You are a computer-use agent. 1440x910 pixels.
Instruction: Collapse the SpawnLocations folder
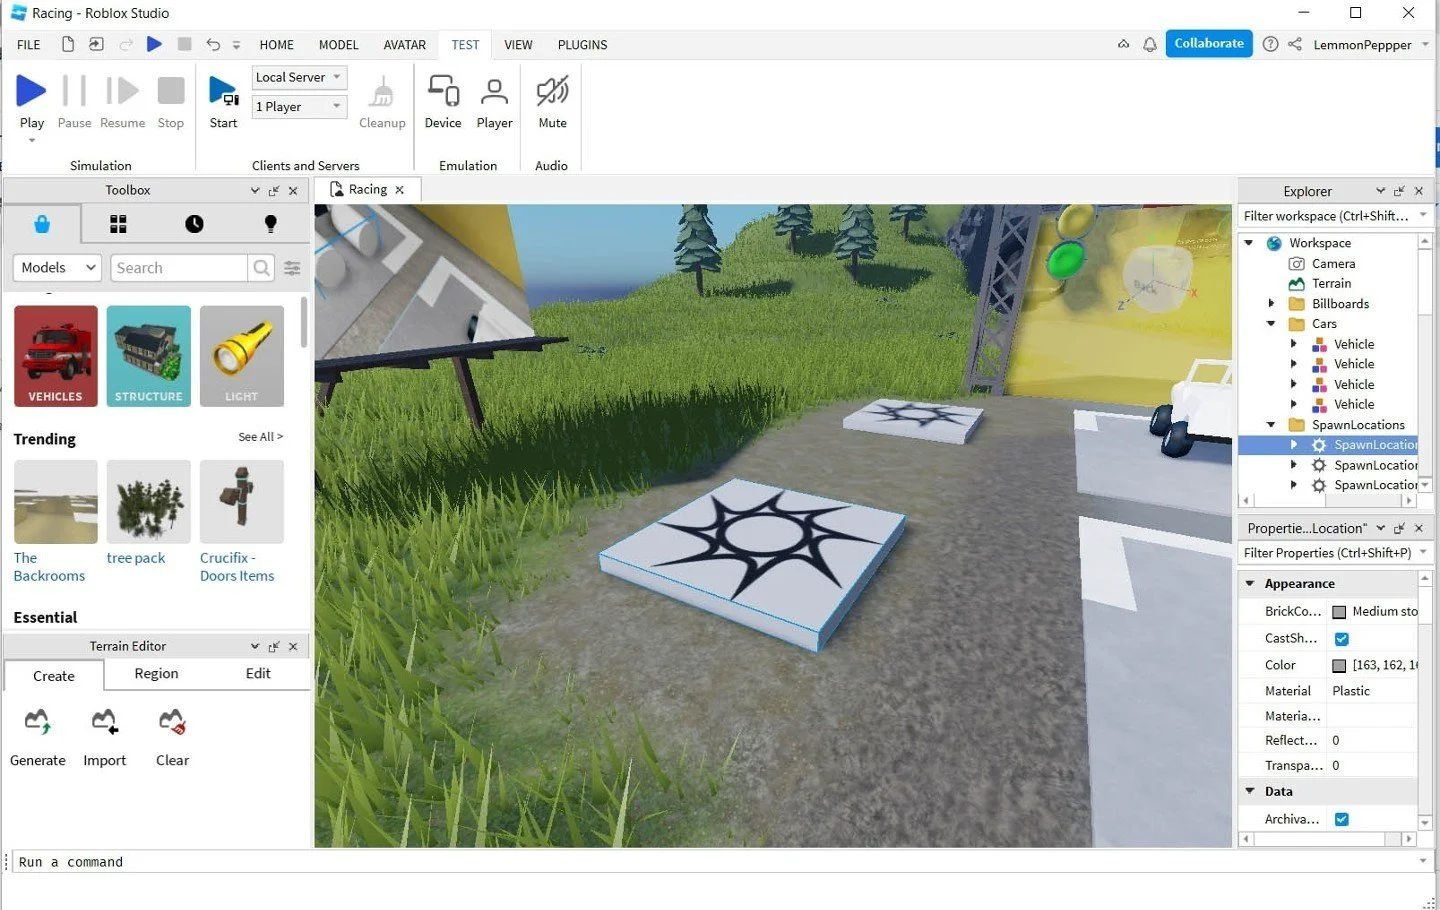pyautogui.click(x=1271, y=425)
